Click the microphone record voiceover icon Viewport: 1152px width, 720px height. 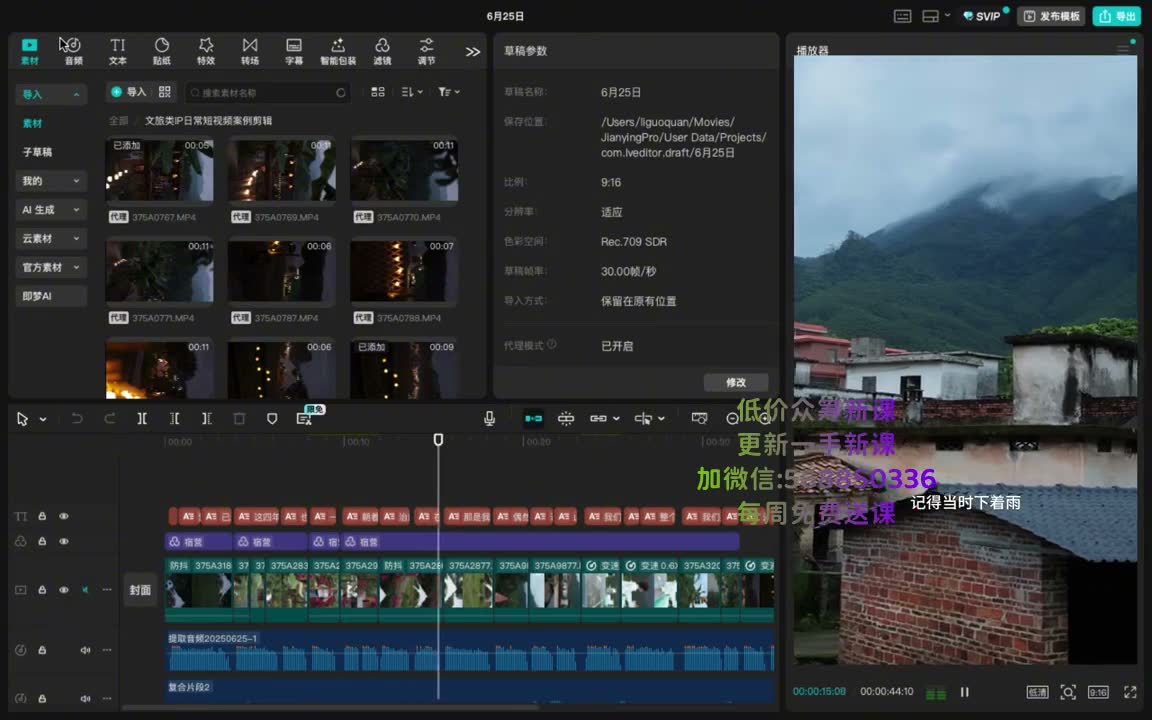[489, 418]
